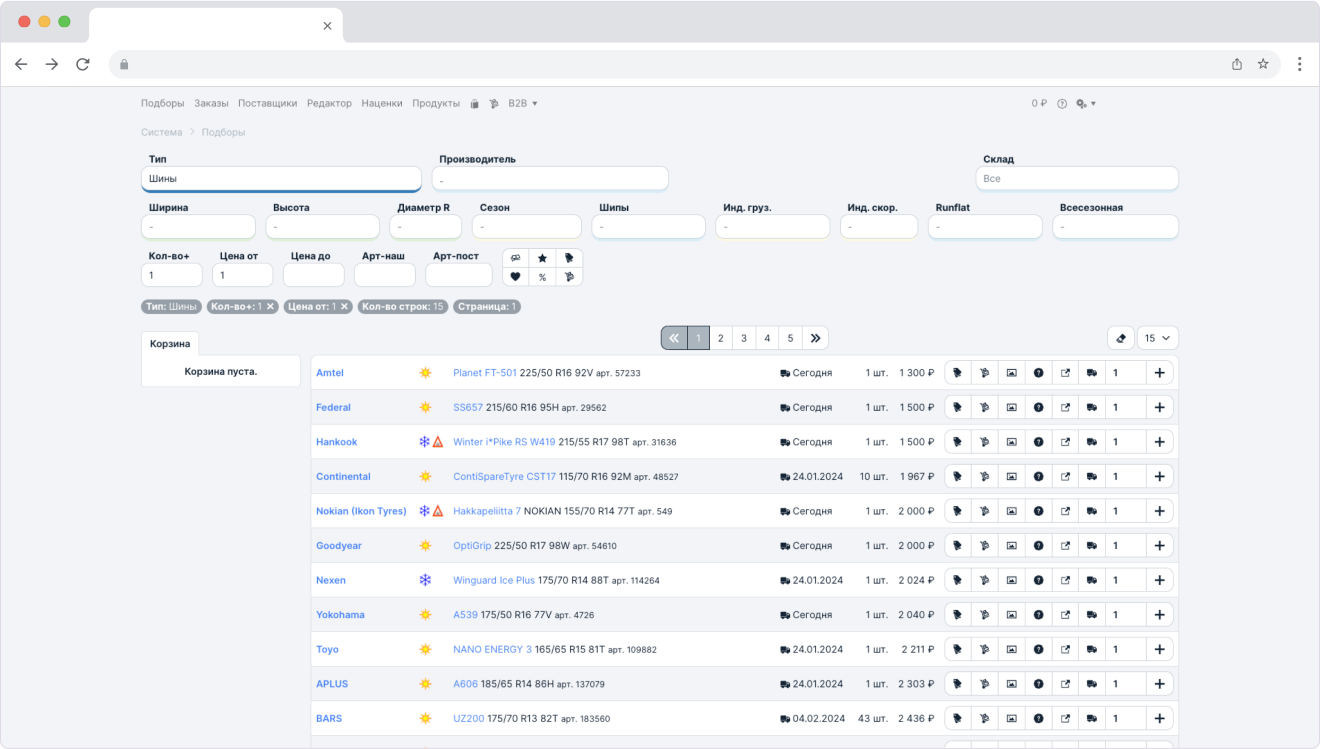1320x749 pixels.
Task: Open the Сезон dropdown
Action: (526, 227)
